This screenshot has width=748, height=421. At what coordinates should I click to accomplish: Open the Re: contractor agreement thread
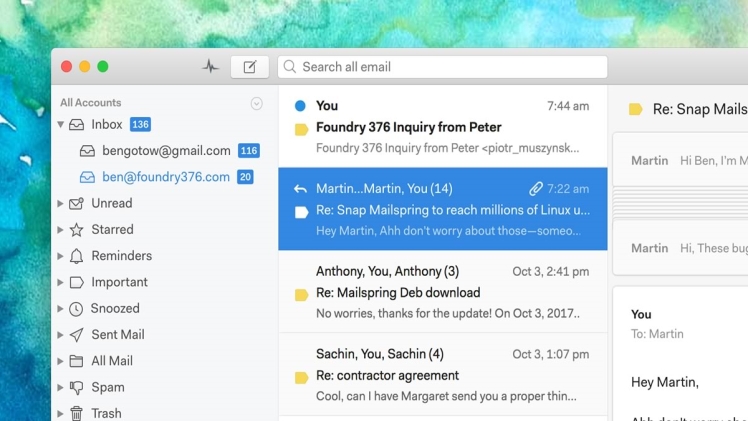(x=443, y=375)
